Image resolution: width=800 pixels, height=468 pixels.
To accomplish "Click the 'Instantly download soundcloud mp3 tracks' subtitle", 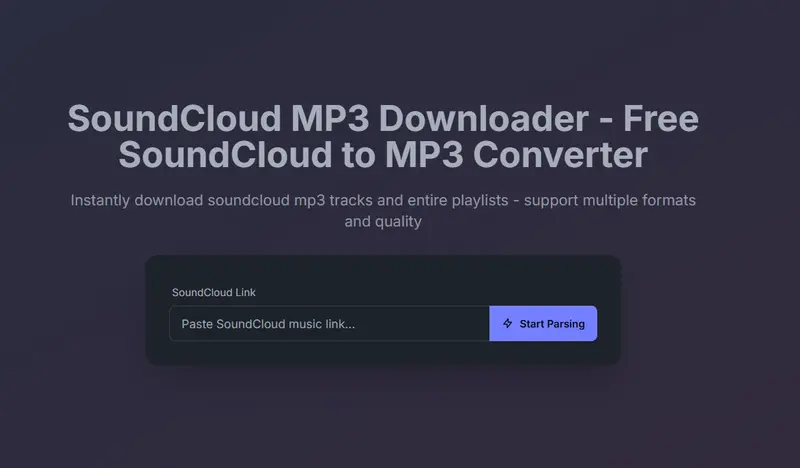I will click(x=383, y=210).
